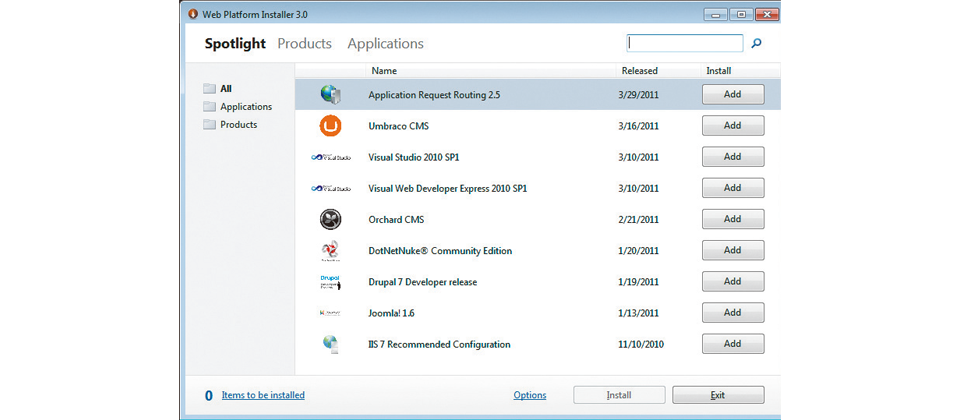
Task: Click the Orchard CMS round icon
Action: [x=331, y=219]
